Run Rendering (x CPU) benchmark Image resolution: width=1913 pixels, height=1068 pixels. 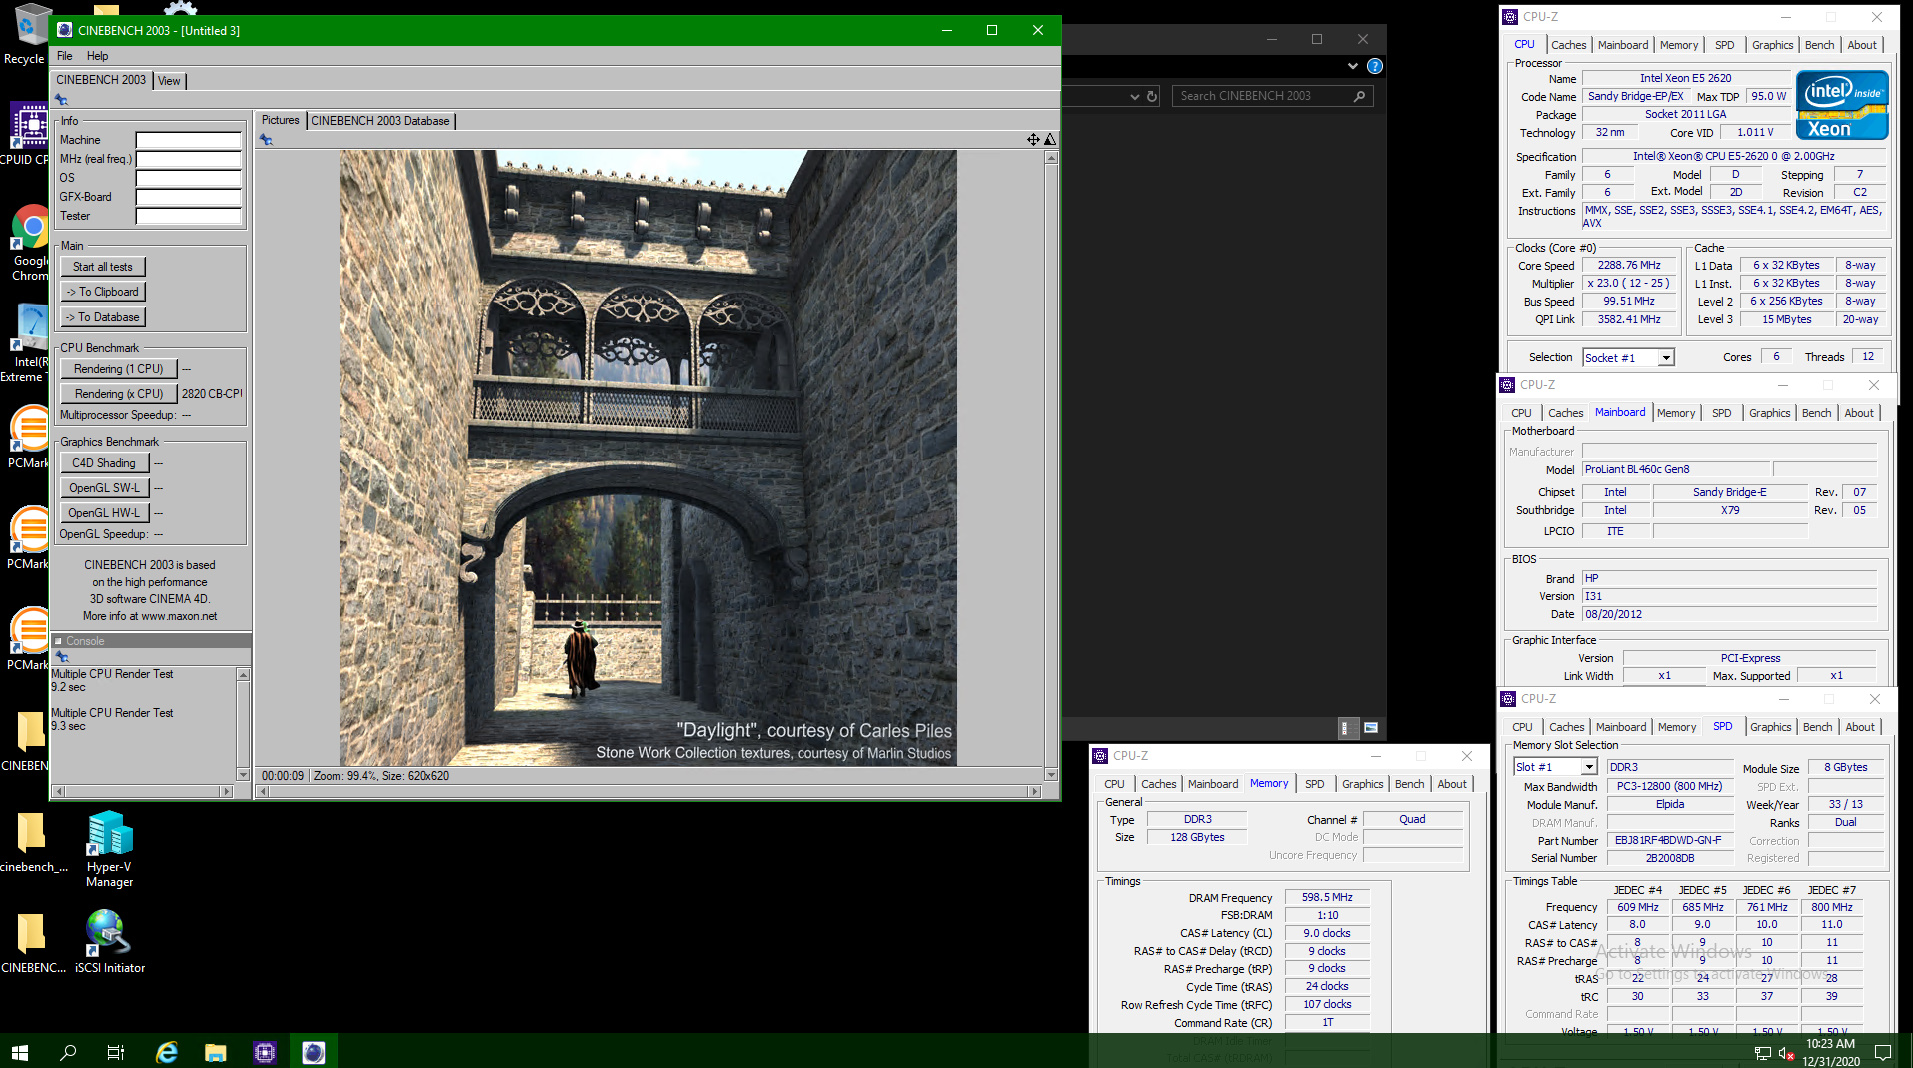(x=118, y=394)
